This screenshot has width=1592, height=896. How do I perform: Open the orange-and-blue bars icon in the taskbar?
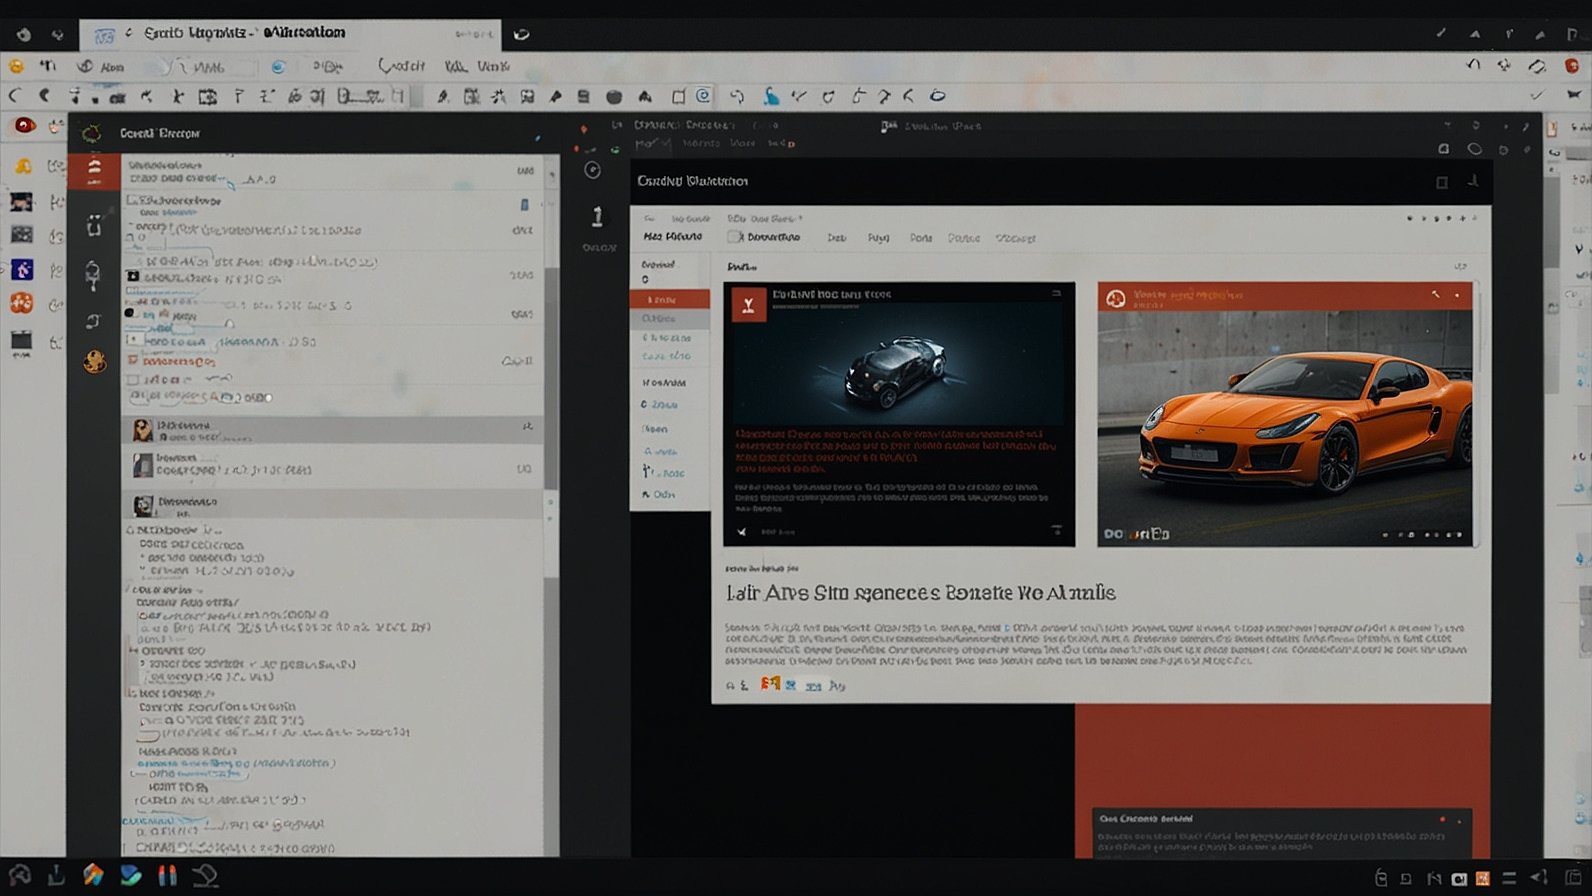(x=167, y=876)
